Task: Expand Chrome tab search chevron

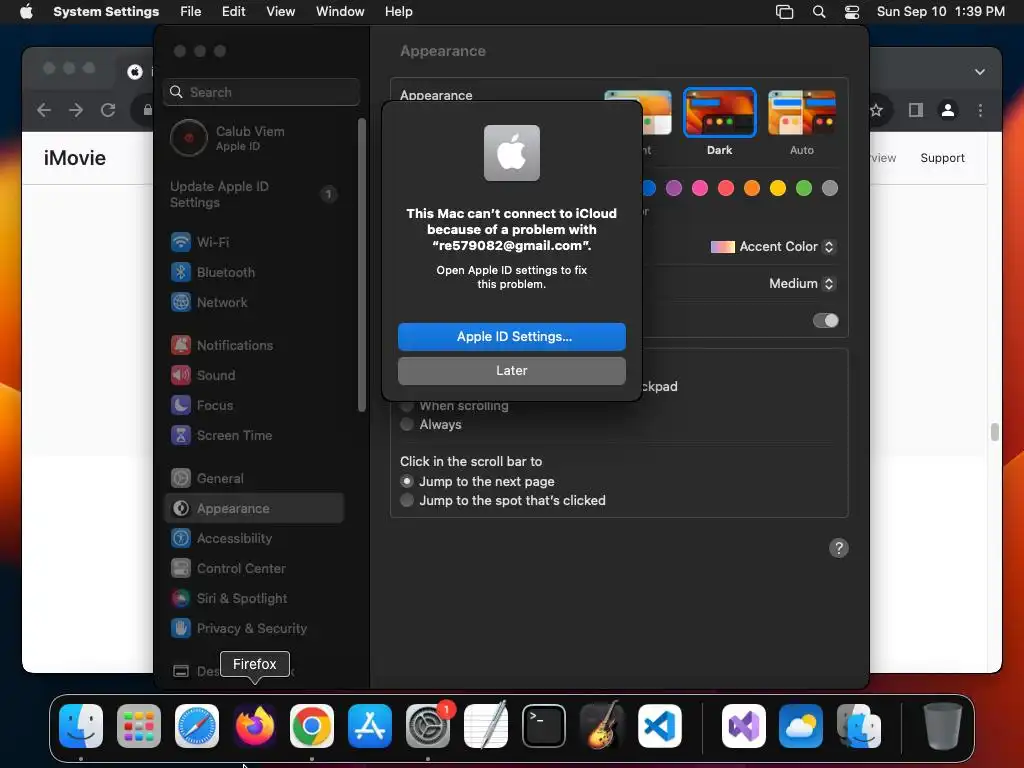Action: (980, 72)
